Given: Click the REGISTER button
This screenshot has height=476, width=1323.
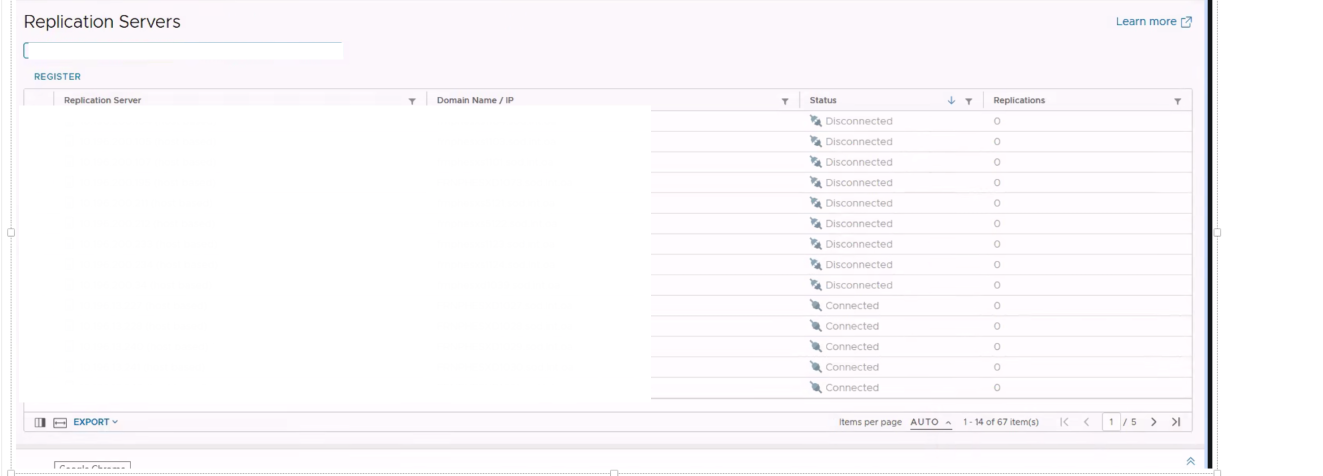Looking at the screenshot, I should [x=57, y=77].
